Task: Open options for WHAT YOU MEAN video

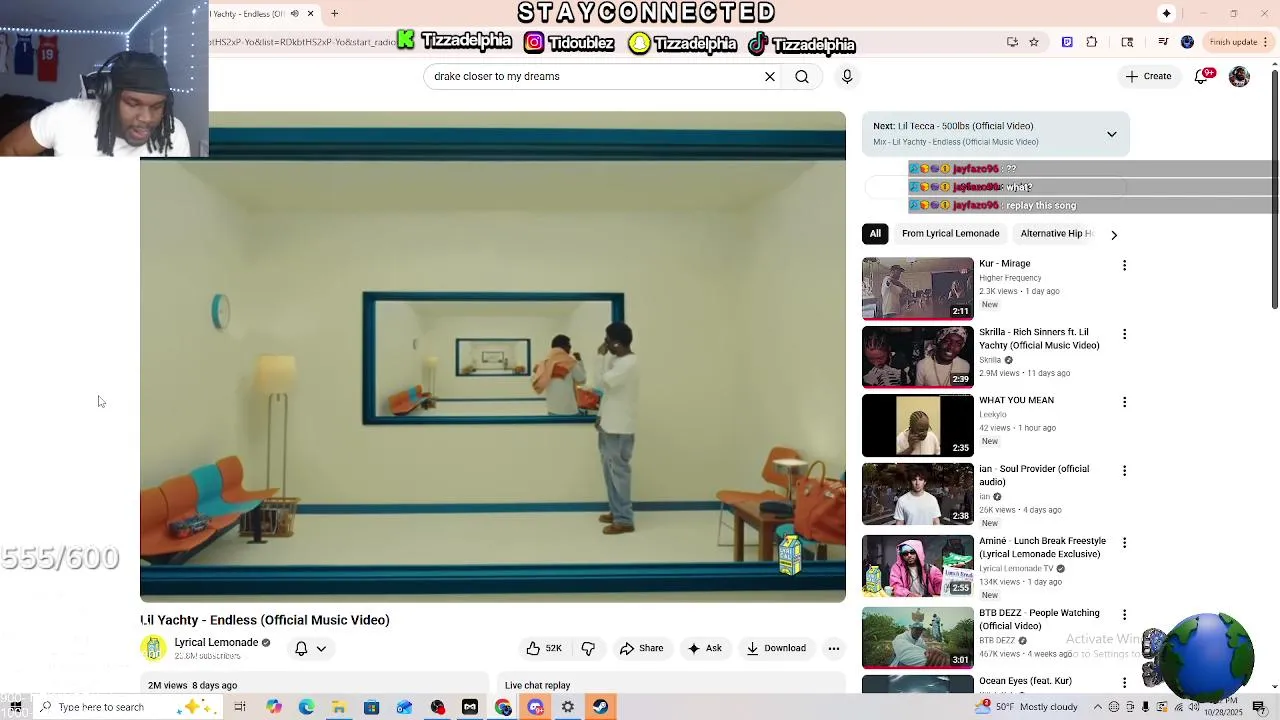Action: 1124,402
